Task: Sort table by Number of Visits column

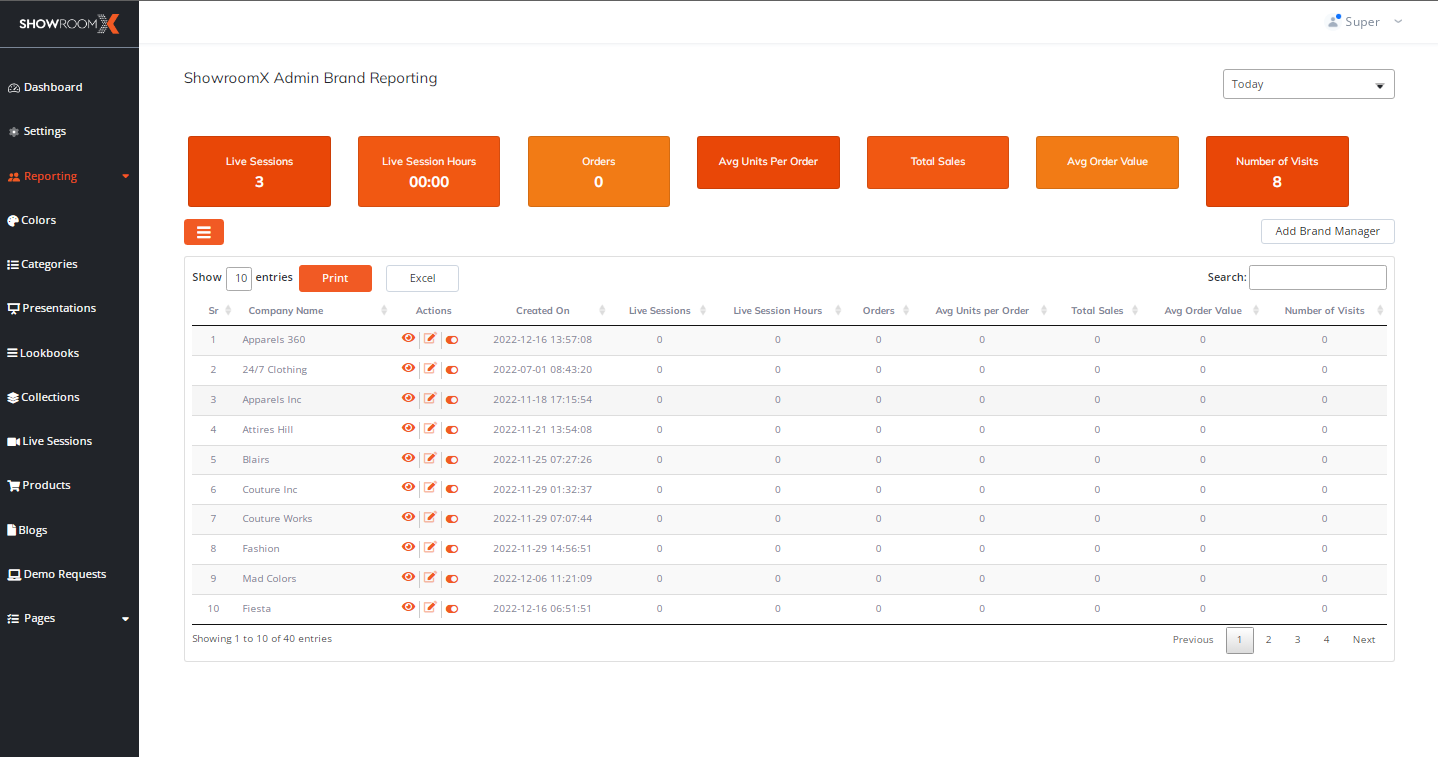Action: 1324,311
